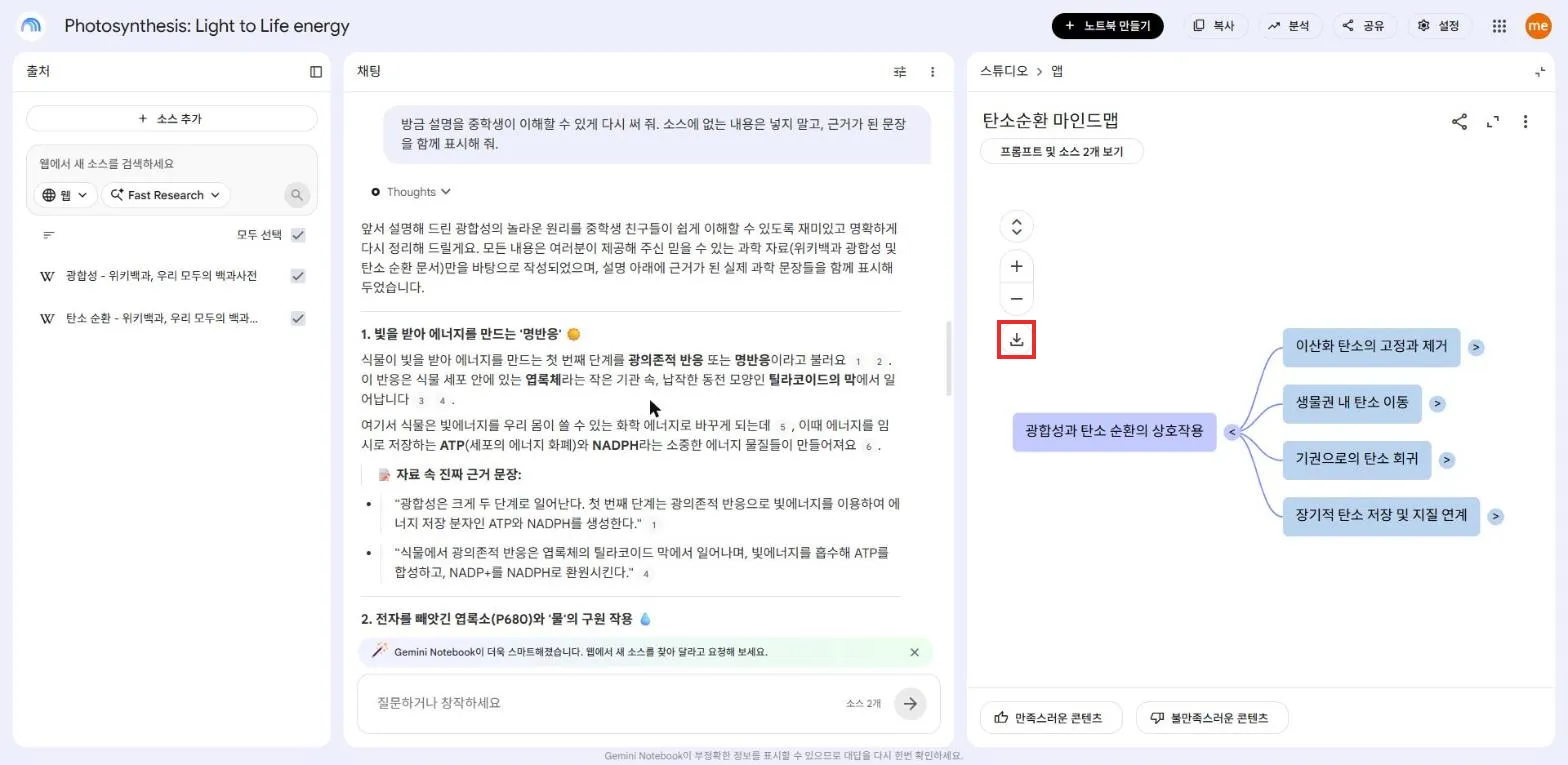
Task: Click the download mind map icon
Action: coord(1016,340)
